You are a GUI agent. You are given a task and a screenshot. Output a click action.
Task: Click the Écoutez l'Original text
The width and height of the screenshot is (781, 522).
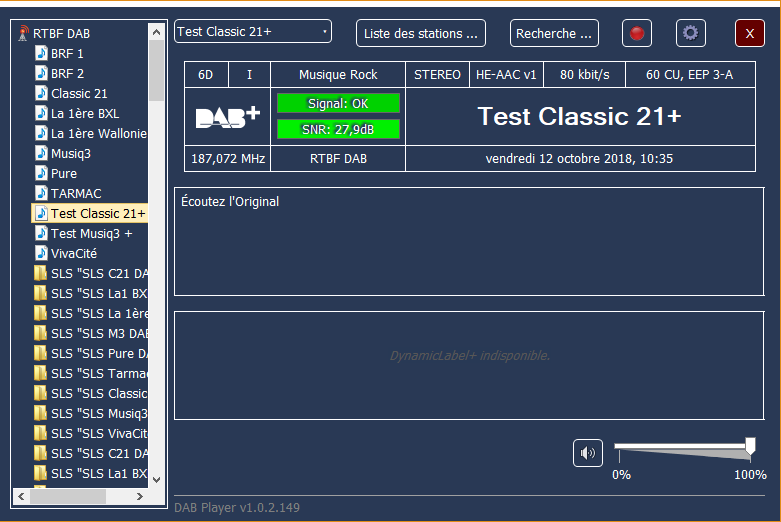pos(230,201)
